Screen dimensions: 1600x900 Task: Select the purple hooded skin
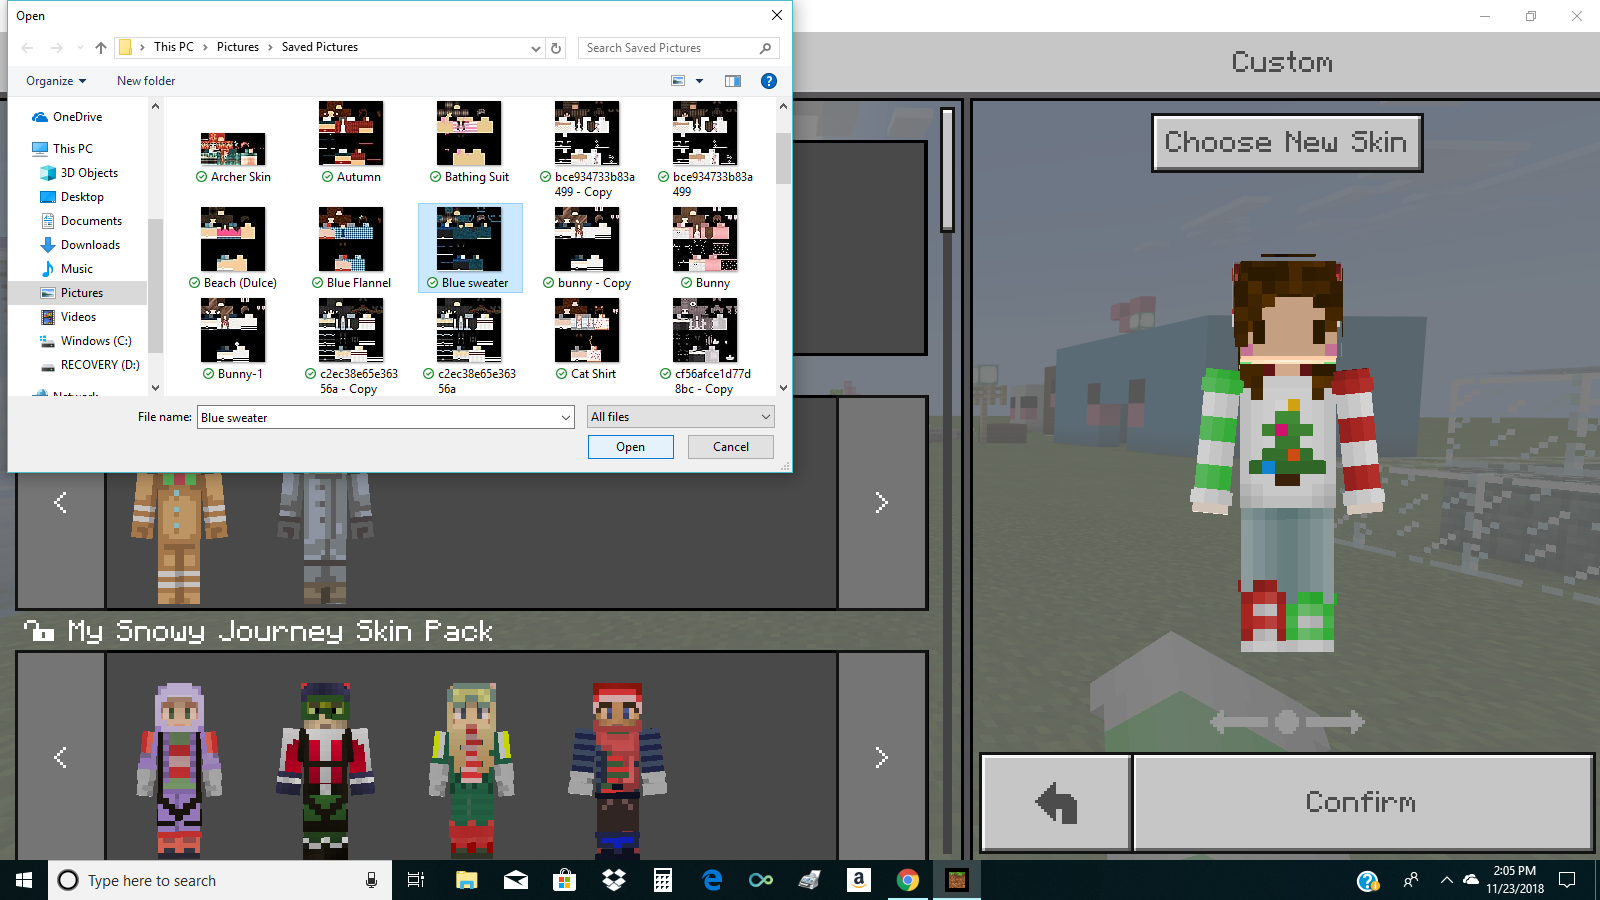180,768
